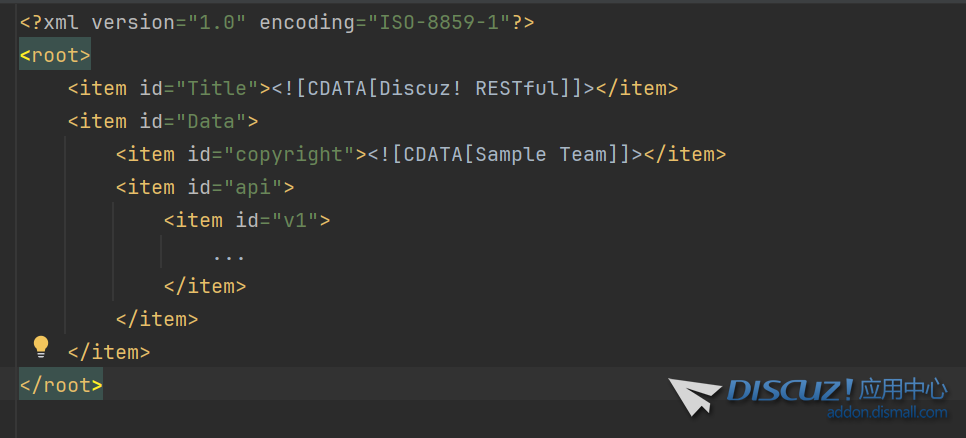The image size is (966, 438).
Task: Click closing item tag beside lightbulb
Action: (109, 352)
